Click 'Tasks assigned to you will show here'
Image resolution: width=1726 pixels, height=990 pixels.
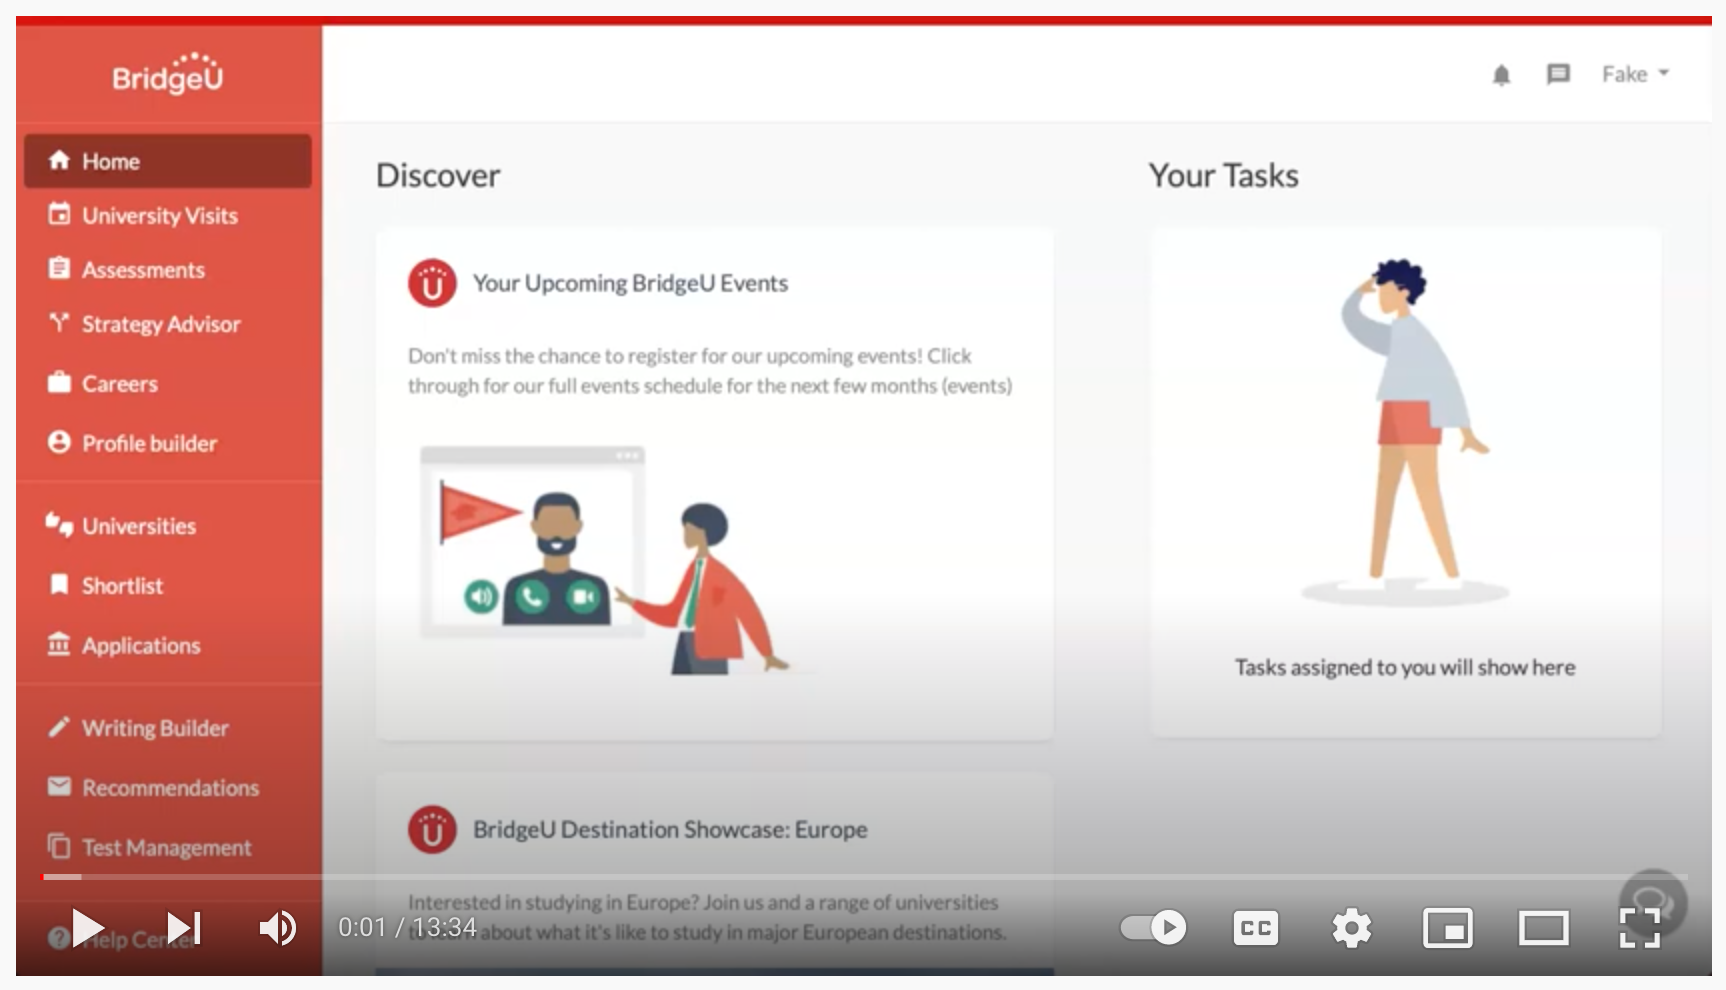[x=1405, y=667]
